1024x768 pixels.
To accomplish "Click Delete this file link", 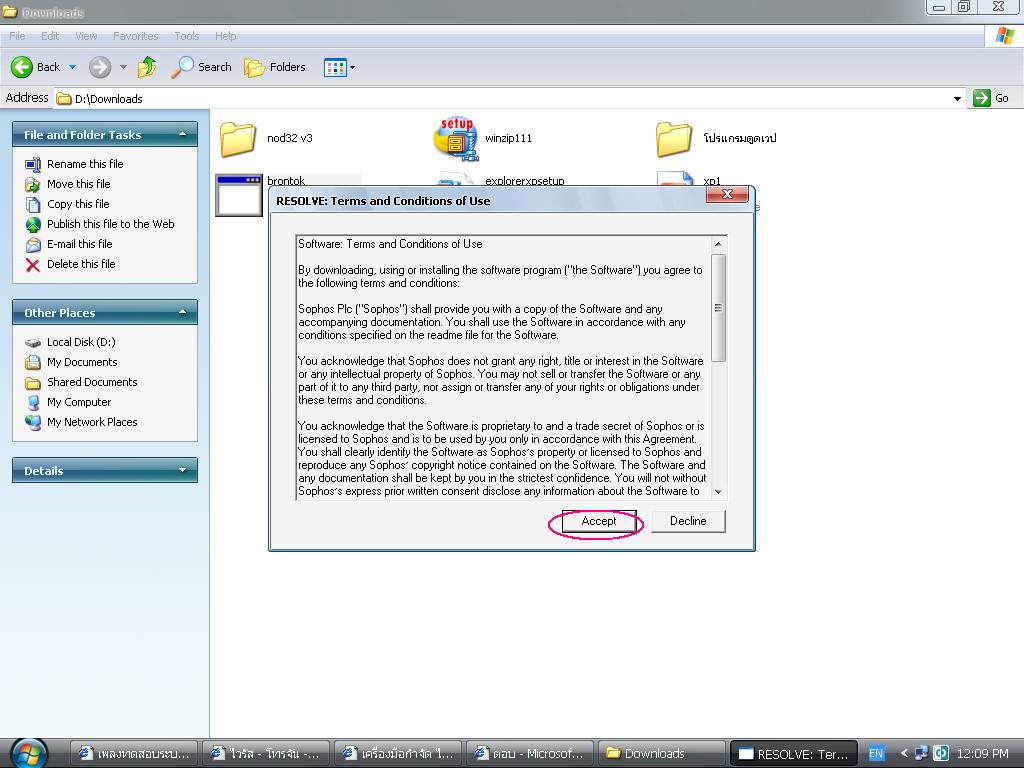I will point(81,264).
